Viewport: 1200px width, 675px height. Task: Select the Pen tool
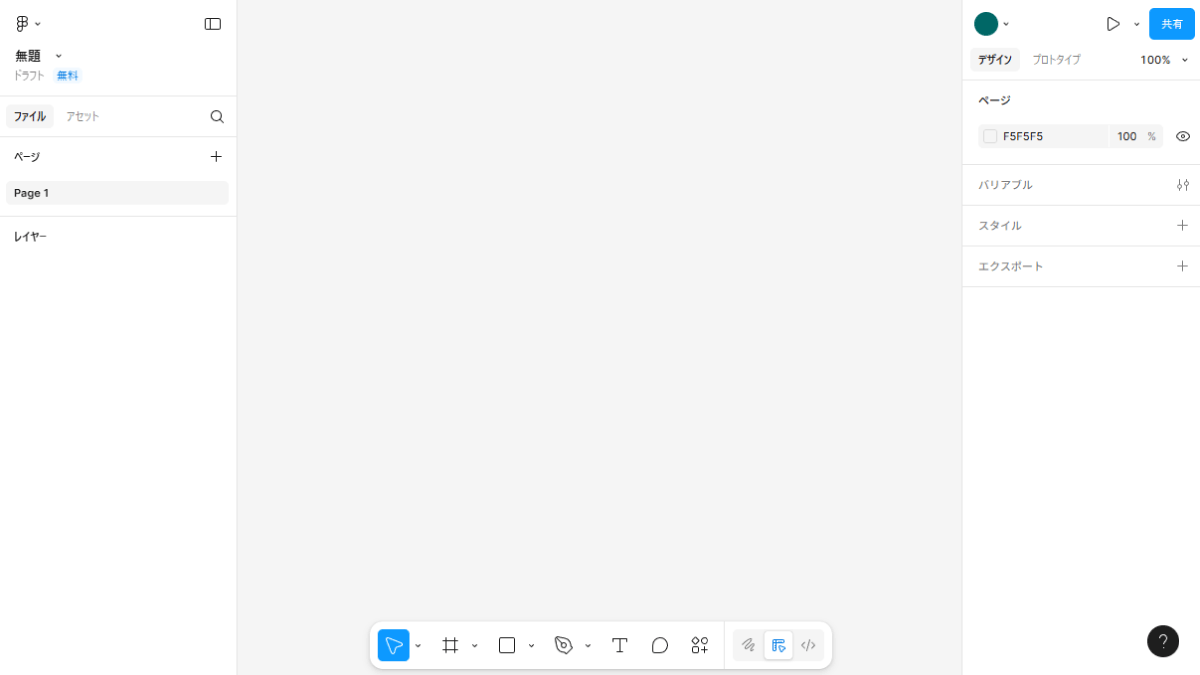click(x=563, y=645)
